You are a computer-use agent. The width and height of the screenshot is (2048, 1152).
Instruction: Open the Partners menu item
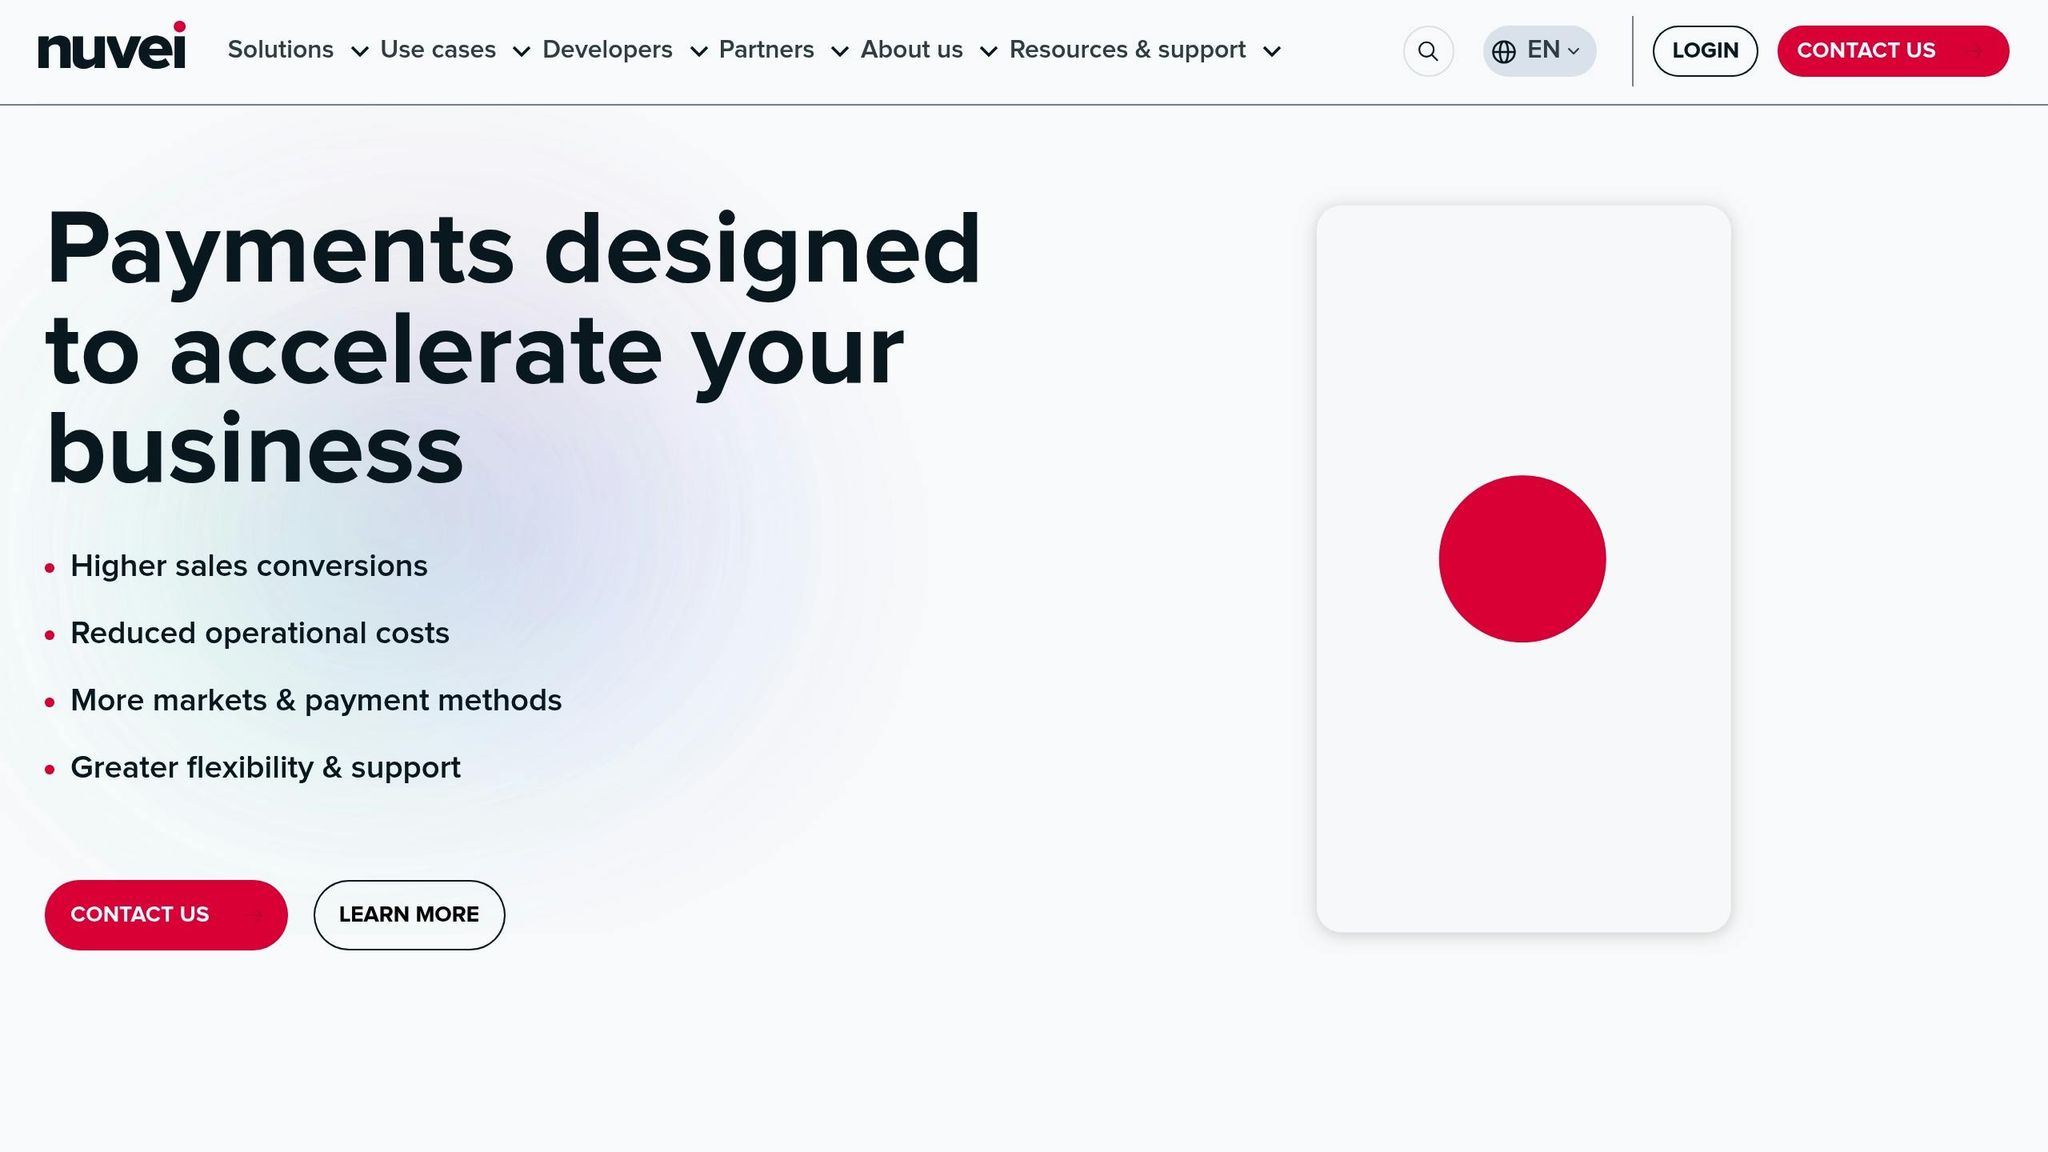point(766,50)
